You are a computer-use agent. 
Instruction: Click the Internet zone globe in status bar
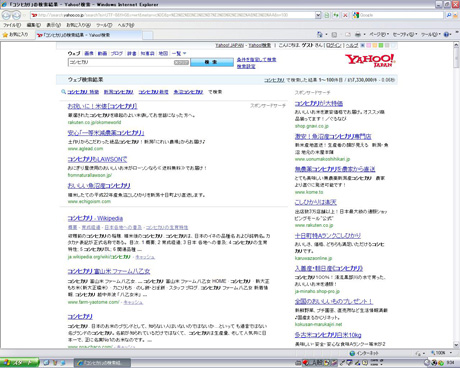352,353
